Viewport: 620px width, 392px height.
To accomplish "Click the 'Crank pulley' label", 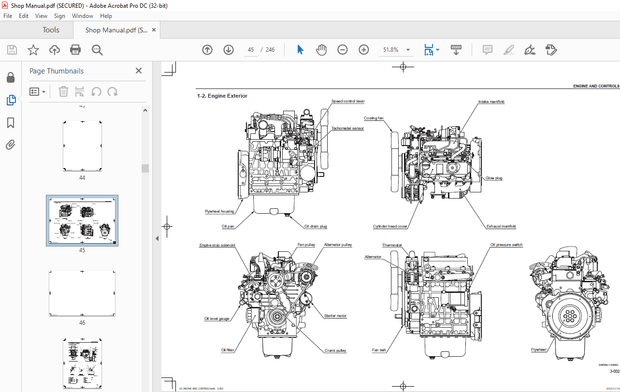I will click(335, 350).
